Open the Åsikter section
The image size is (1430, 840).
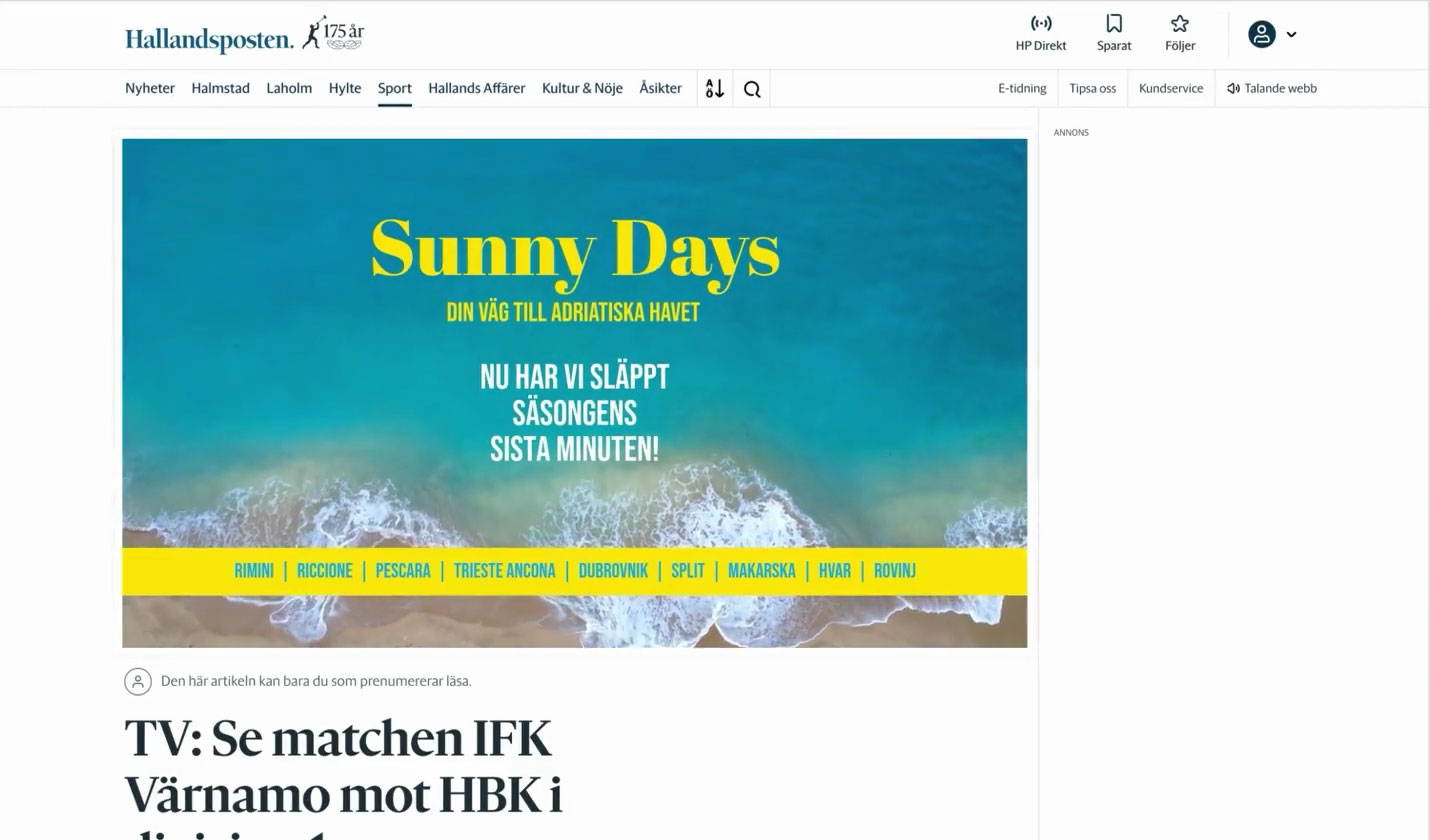point(661,88)
